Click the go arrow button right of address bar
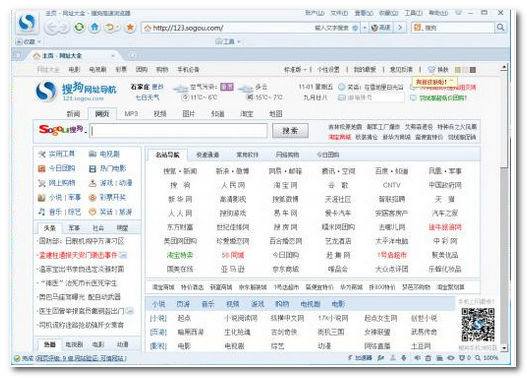 coord(400,27)
